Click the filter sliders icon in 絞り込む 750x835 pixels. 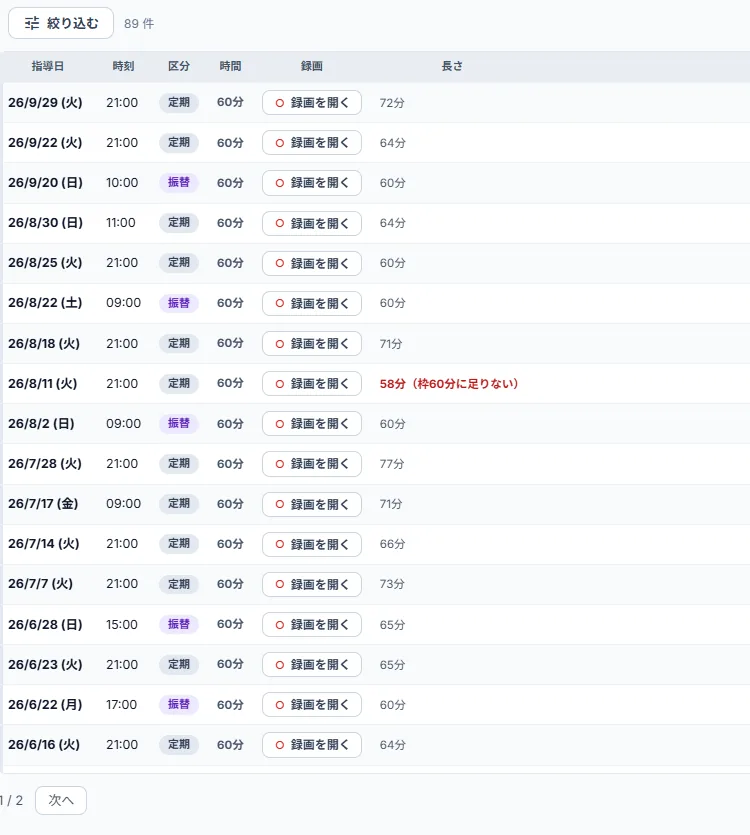[32, 23]
